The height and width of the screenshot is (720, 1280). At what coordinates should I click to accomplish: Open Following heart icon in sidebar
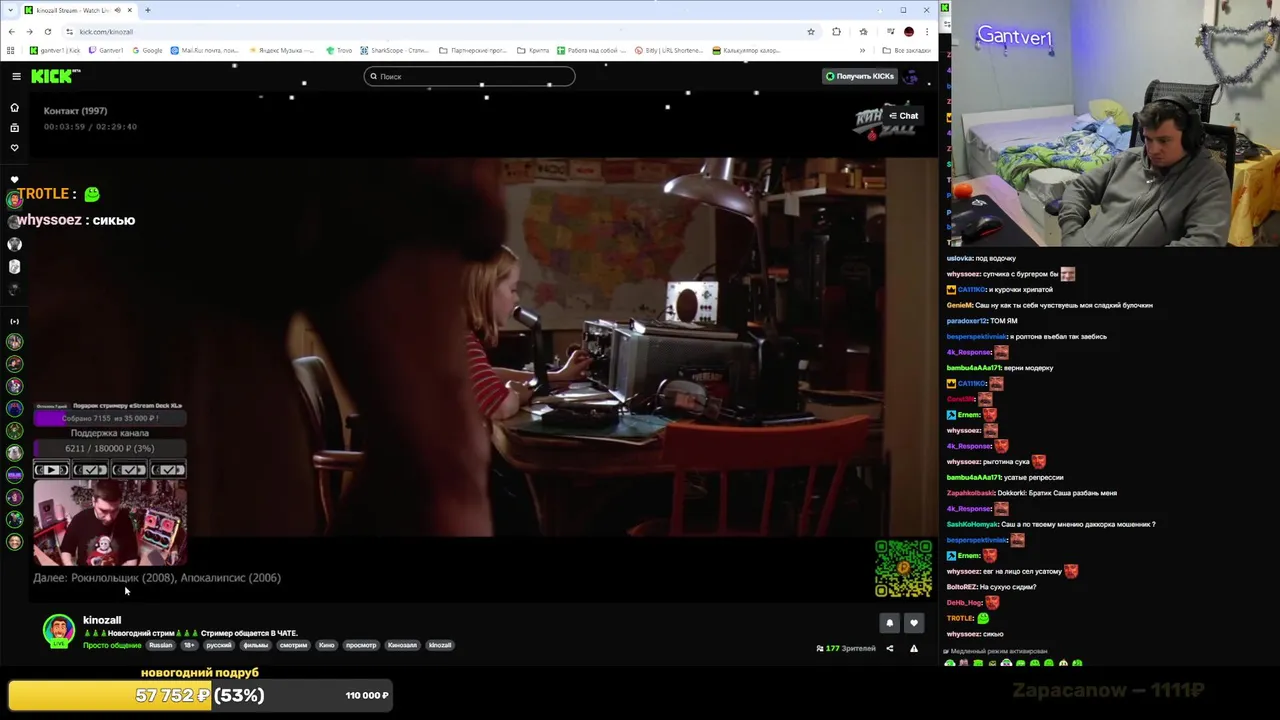14,148
